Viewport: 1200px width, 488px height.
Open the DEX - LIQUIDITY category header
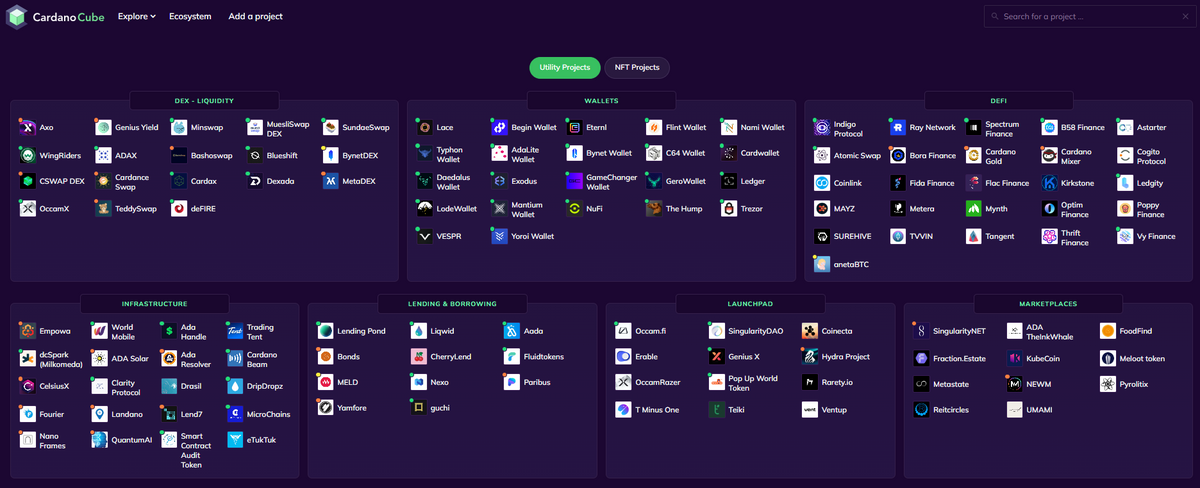204,101
